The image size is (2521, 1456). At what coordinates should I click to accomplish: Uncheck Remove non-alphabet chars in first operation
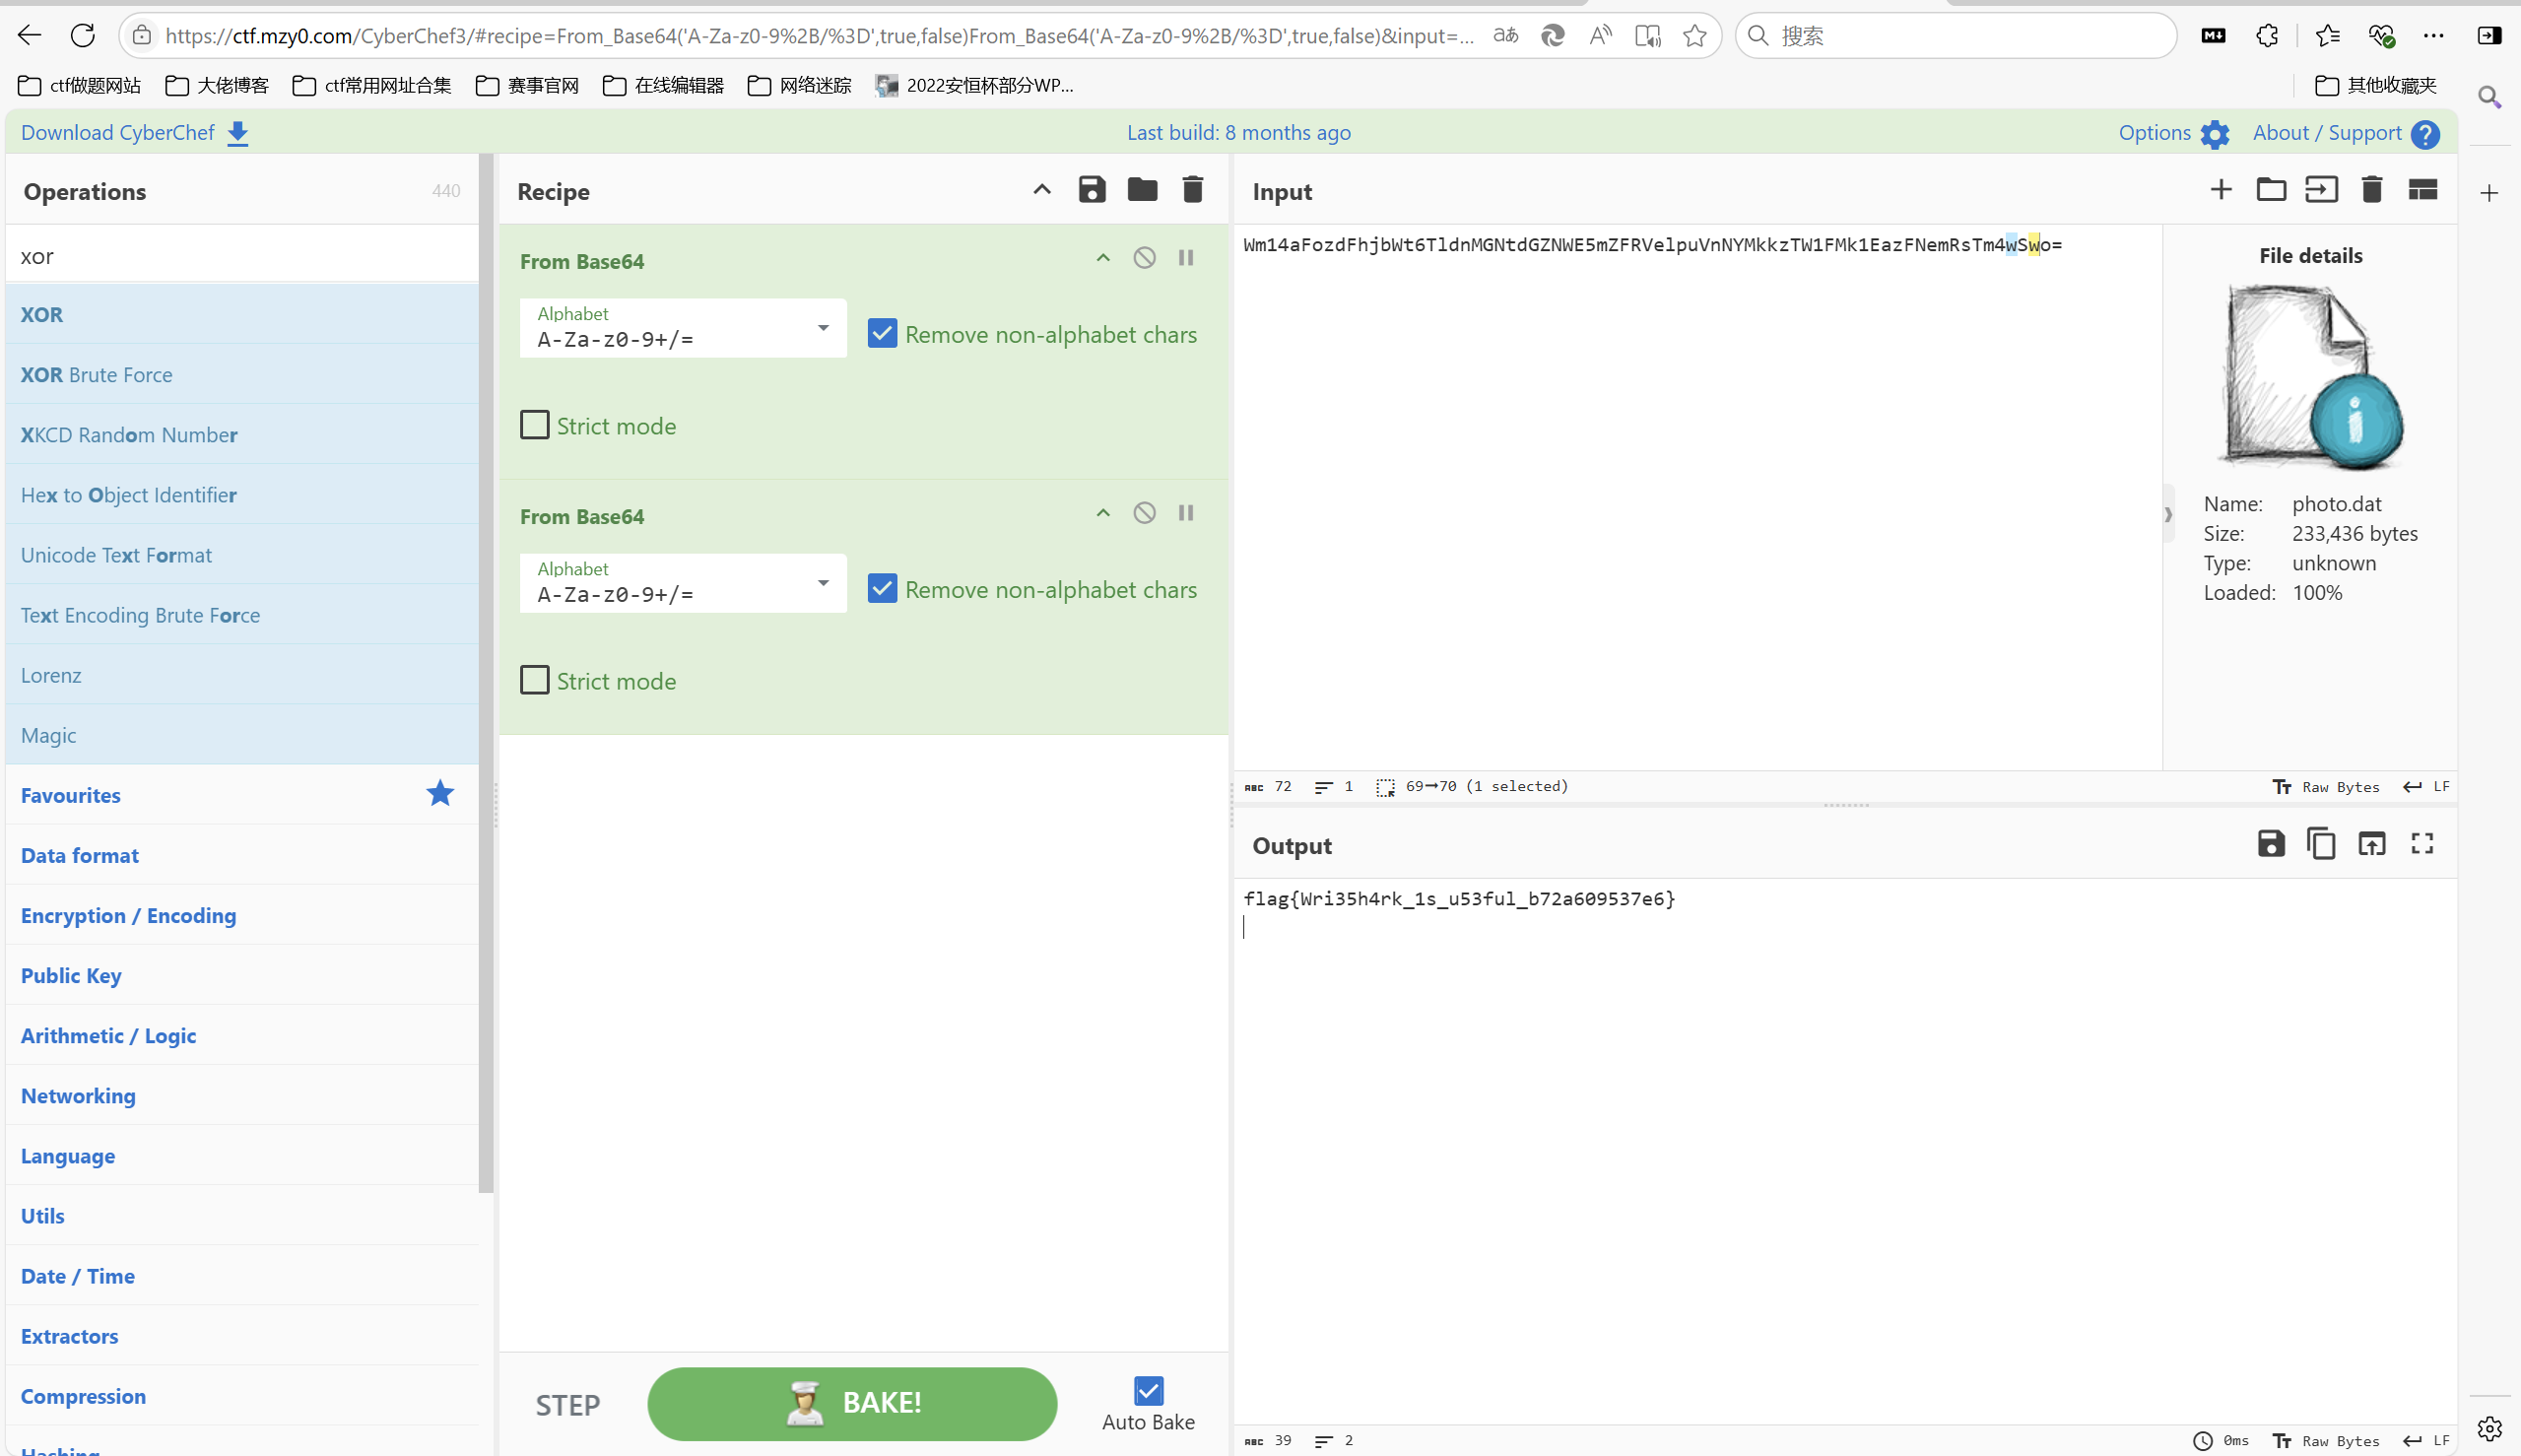pyautogui.click(x=882, y=334)
